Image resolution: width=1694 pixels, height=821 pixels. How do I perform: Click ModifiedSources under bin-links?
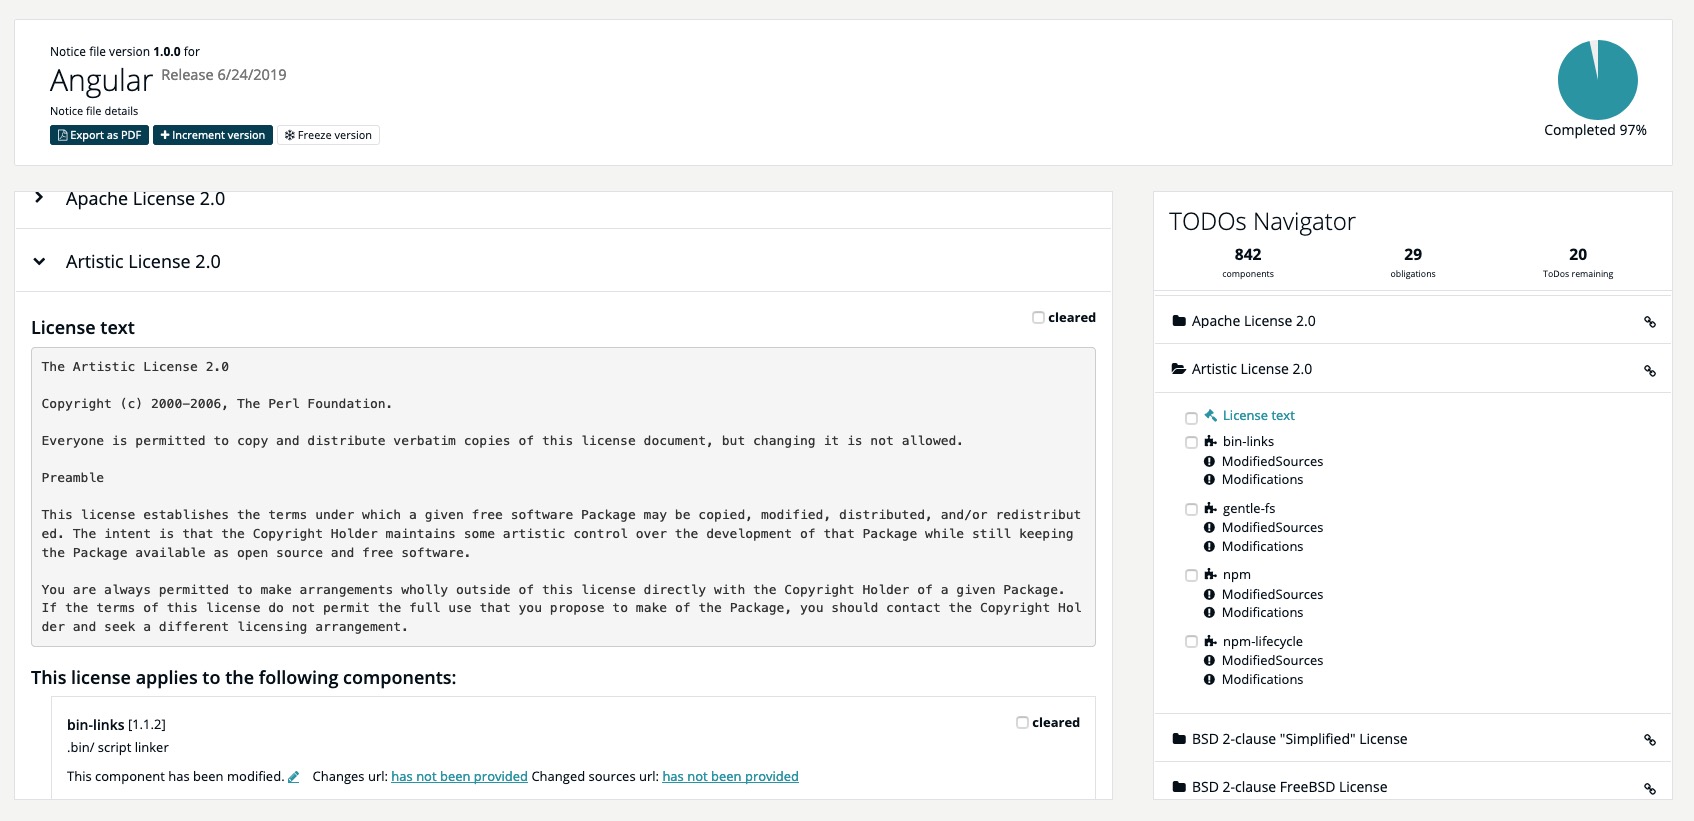click(1272, 462)
